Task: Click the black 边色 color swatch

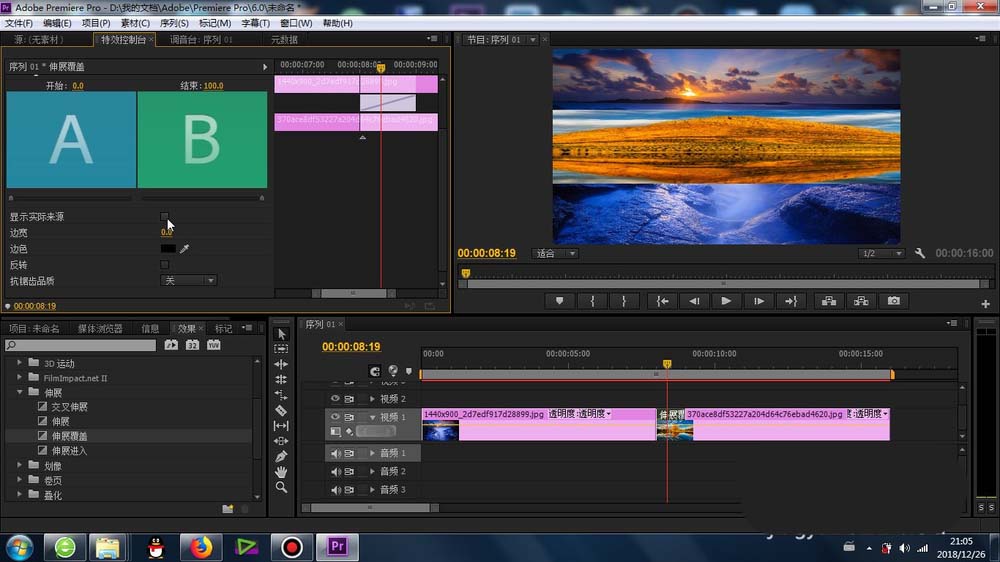Action: [168, 249]
